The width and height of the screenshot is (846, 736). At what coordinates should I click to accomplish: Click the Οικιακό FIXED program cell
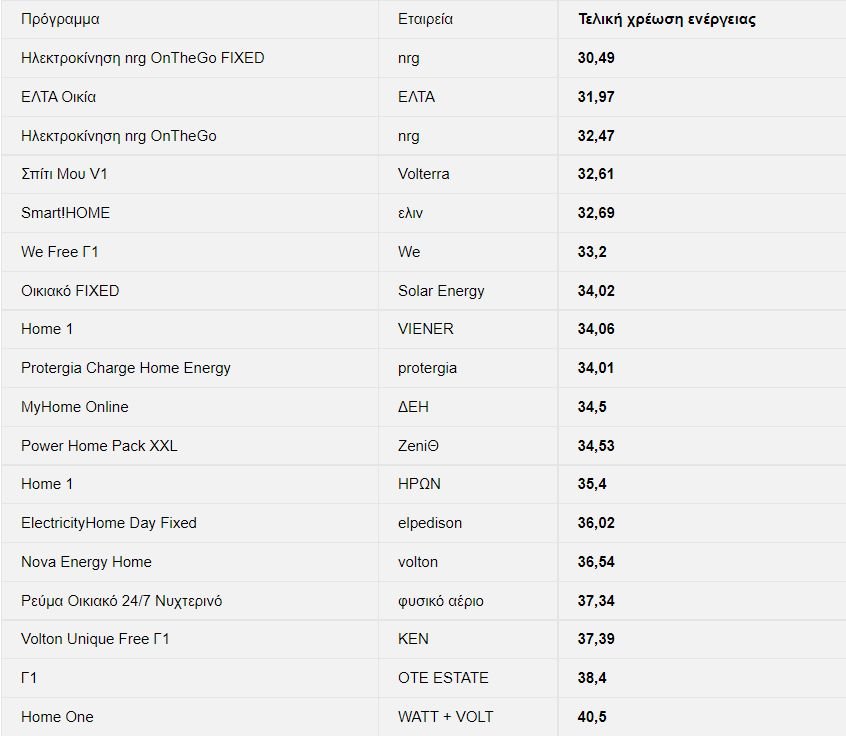(70, 291)
